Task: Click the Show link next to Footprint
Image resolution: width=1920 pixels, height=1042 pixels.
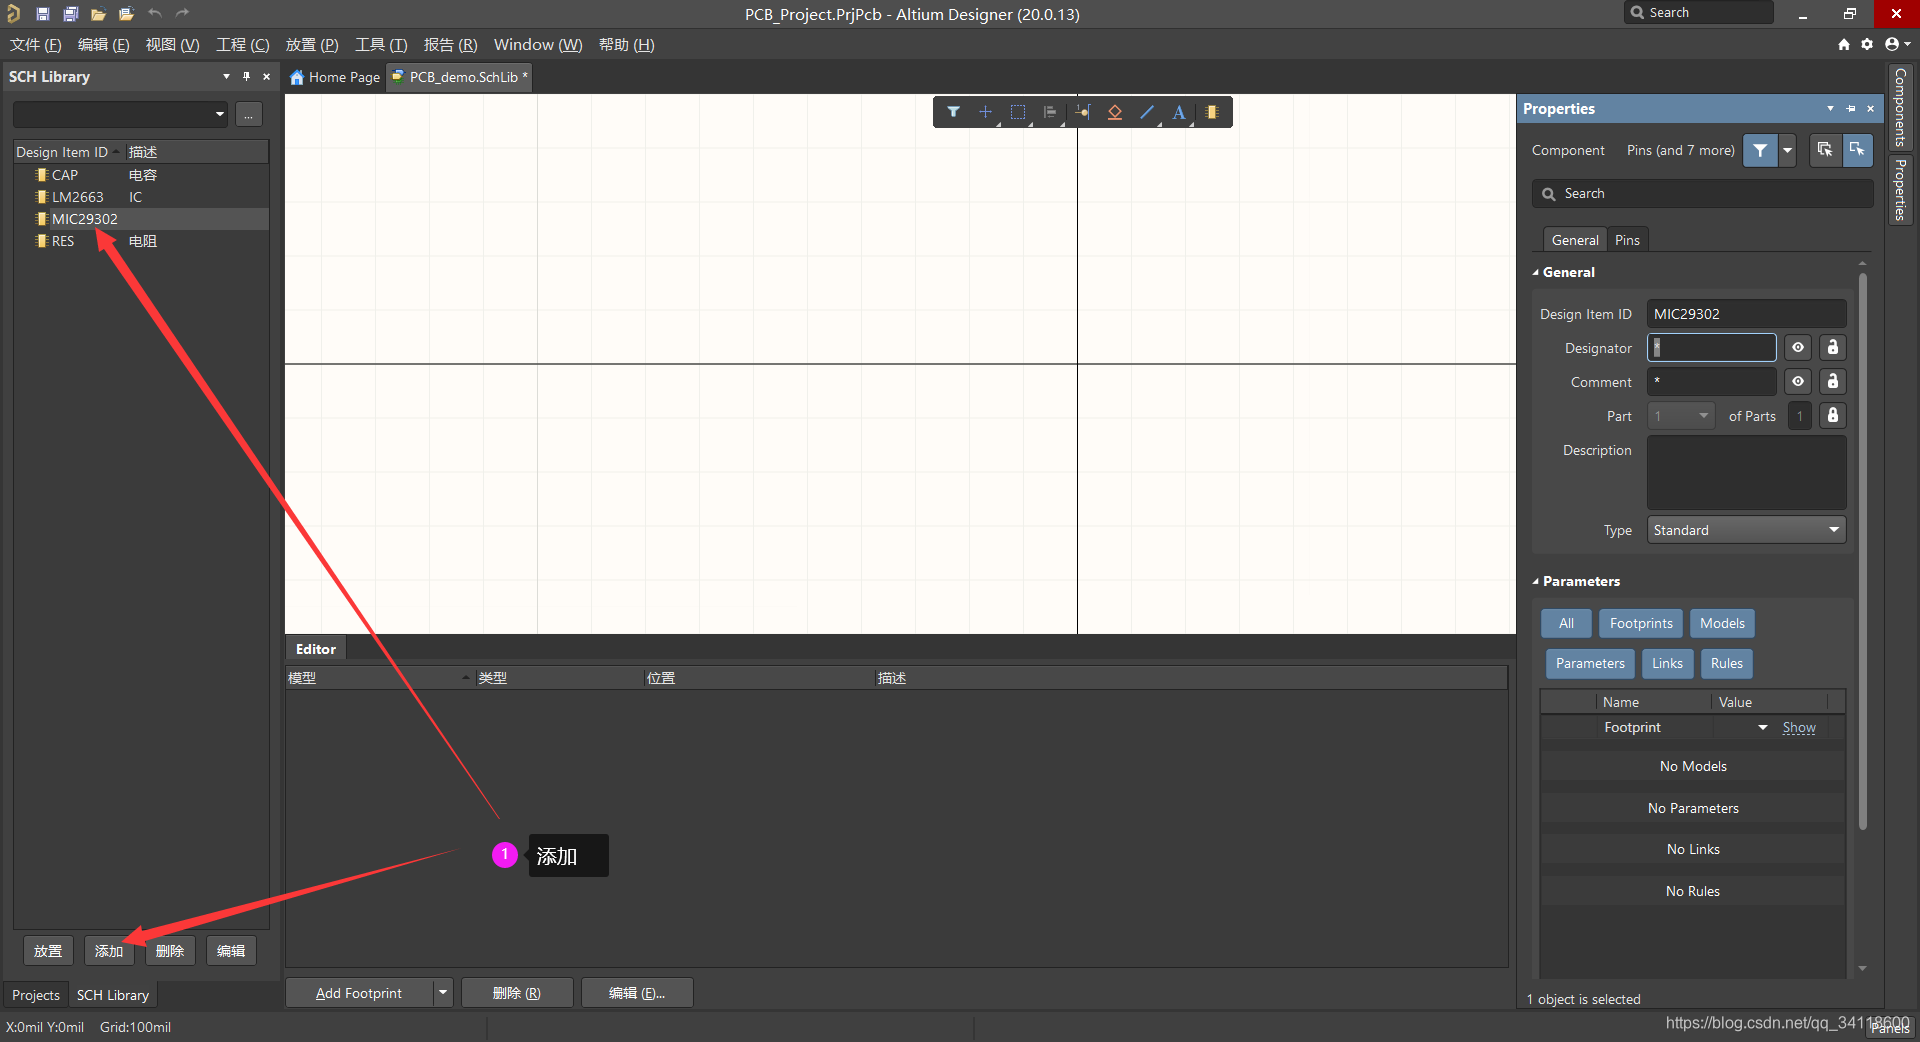Action: (x=1799, y=728)
